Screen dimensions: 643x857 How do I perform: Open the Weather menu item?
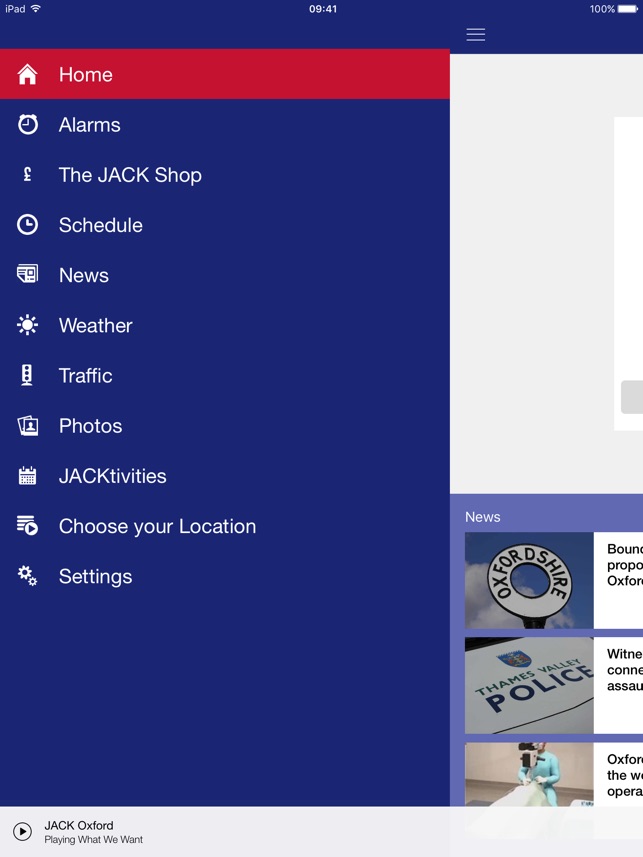tap(225, 326)
